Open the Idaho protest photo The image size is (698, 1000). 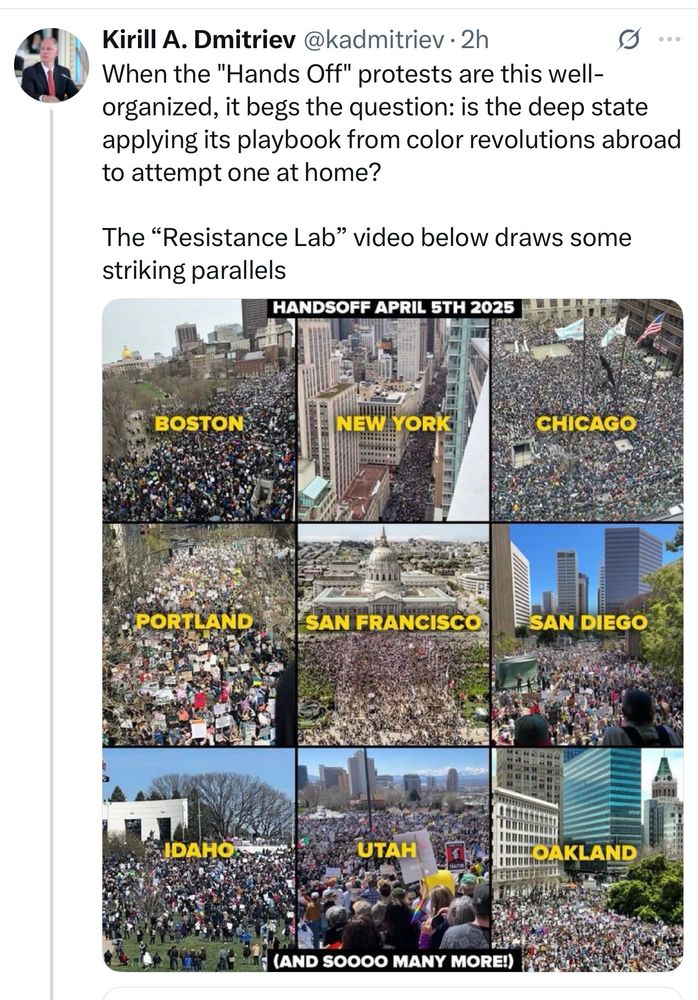[x=199, y=860]
